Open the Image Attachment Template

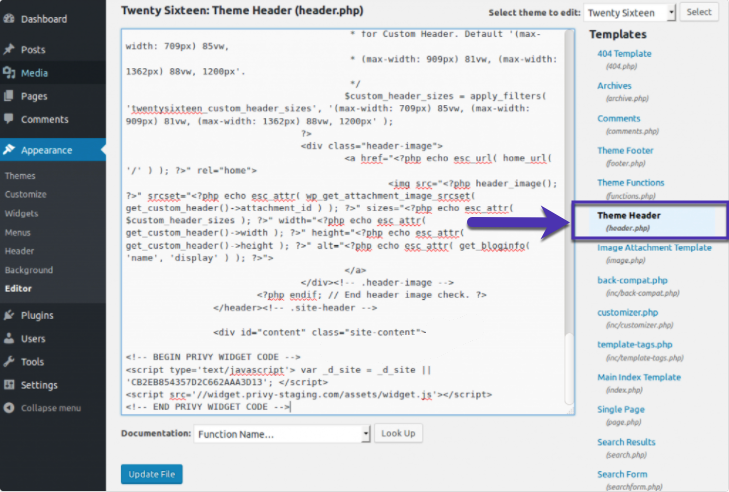654,247
